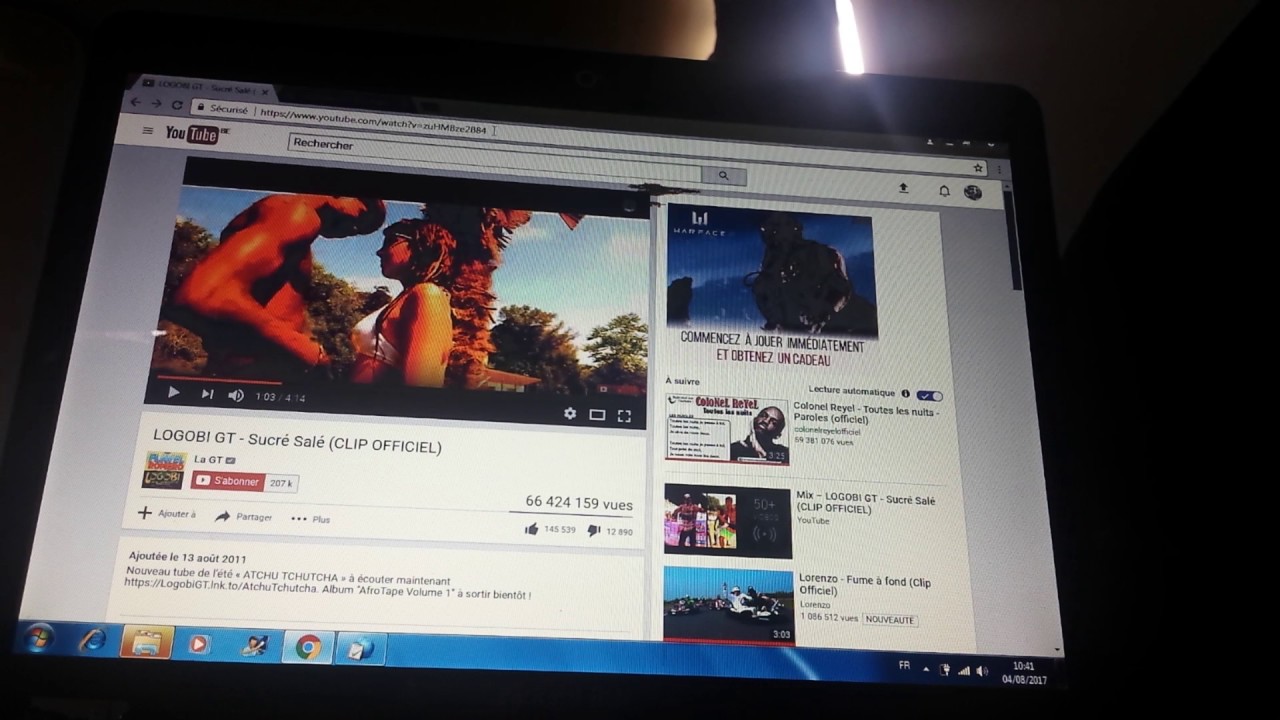Click the Ajoutée le 13 août 2011 text
Screen dimensions: 1280x720
188,557
